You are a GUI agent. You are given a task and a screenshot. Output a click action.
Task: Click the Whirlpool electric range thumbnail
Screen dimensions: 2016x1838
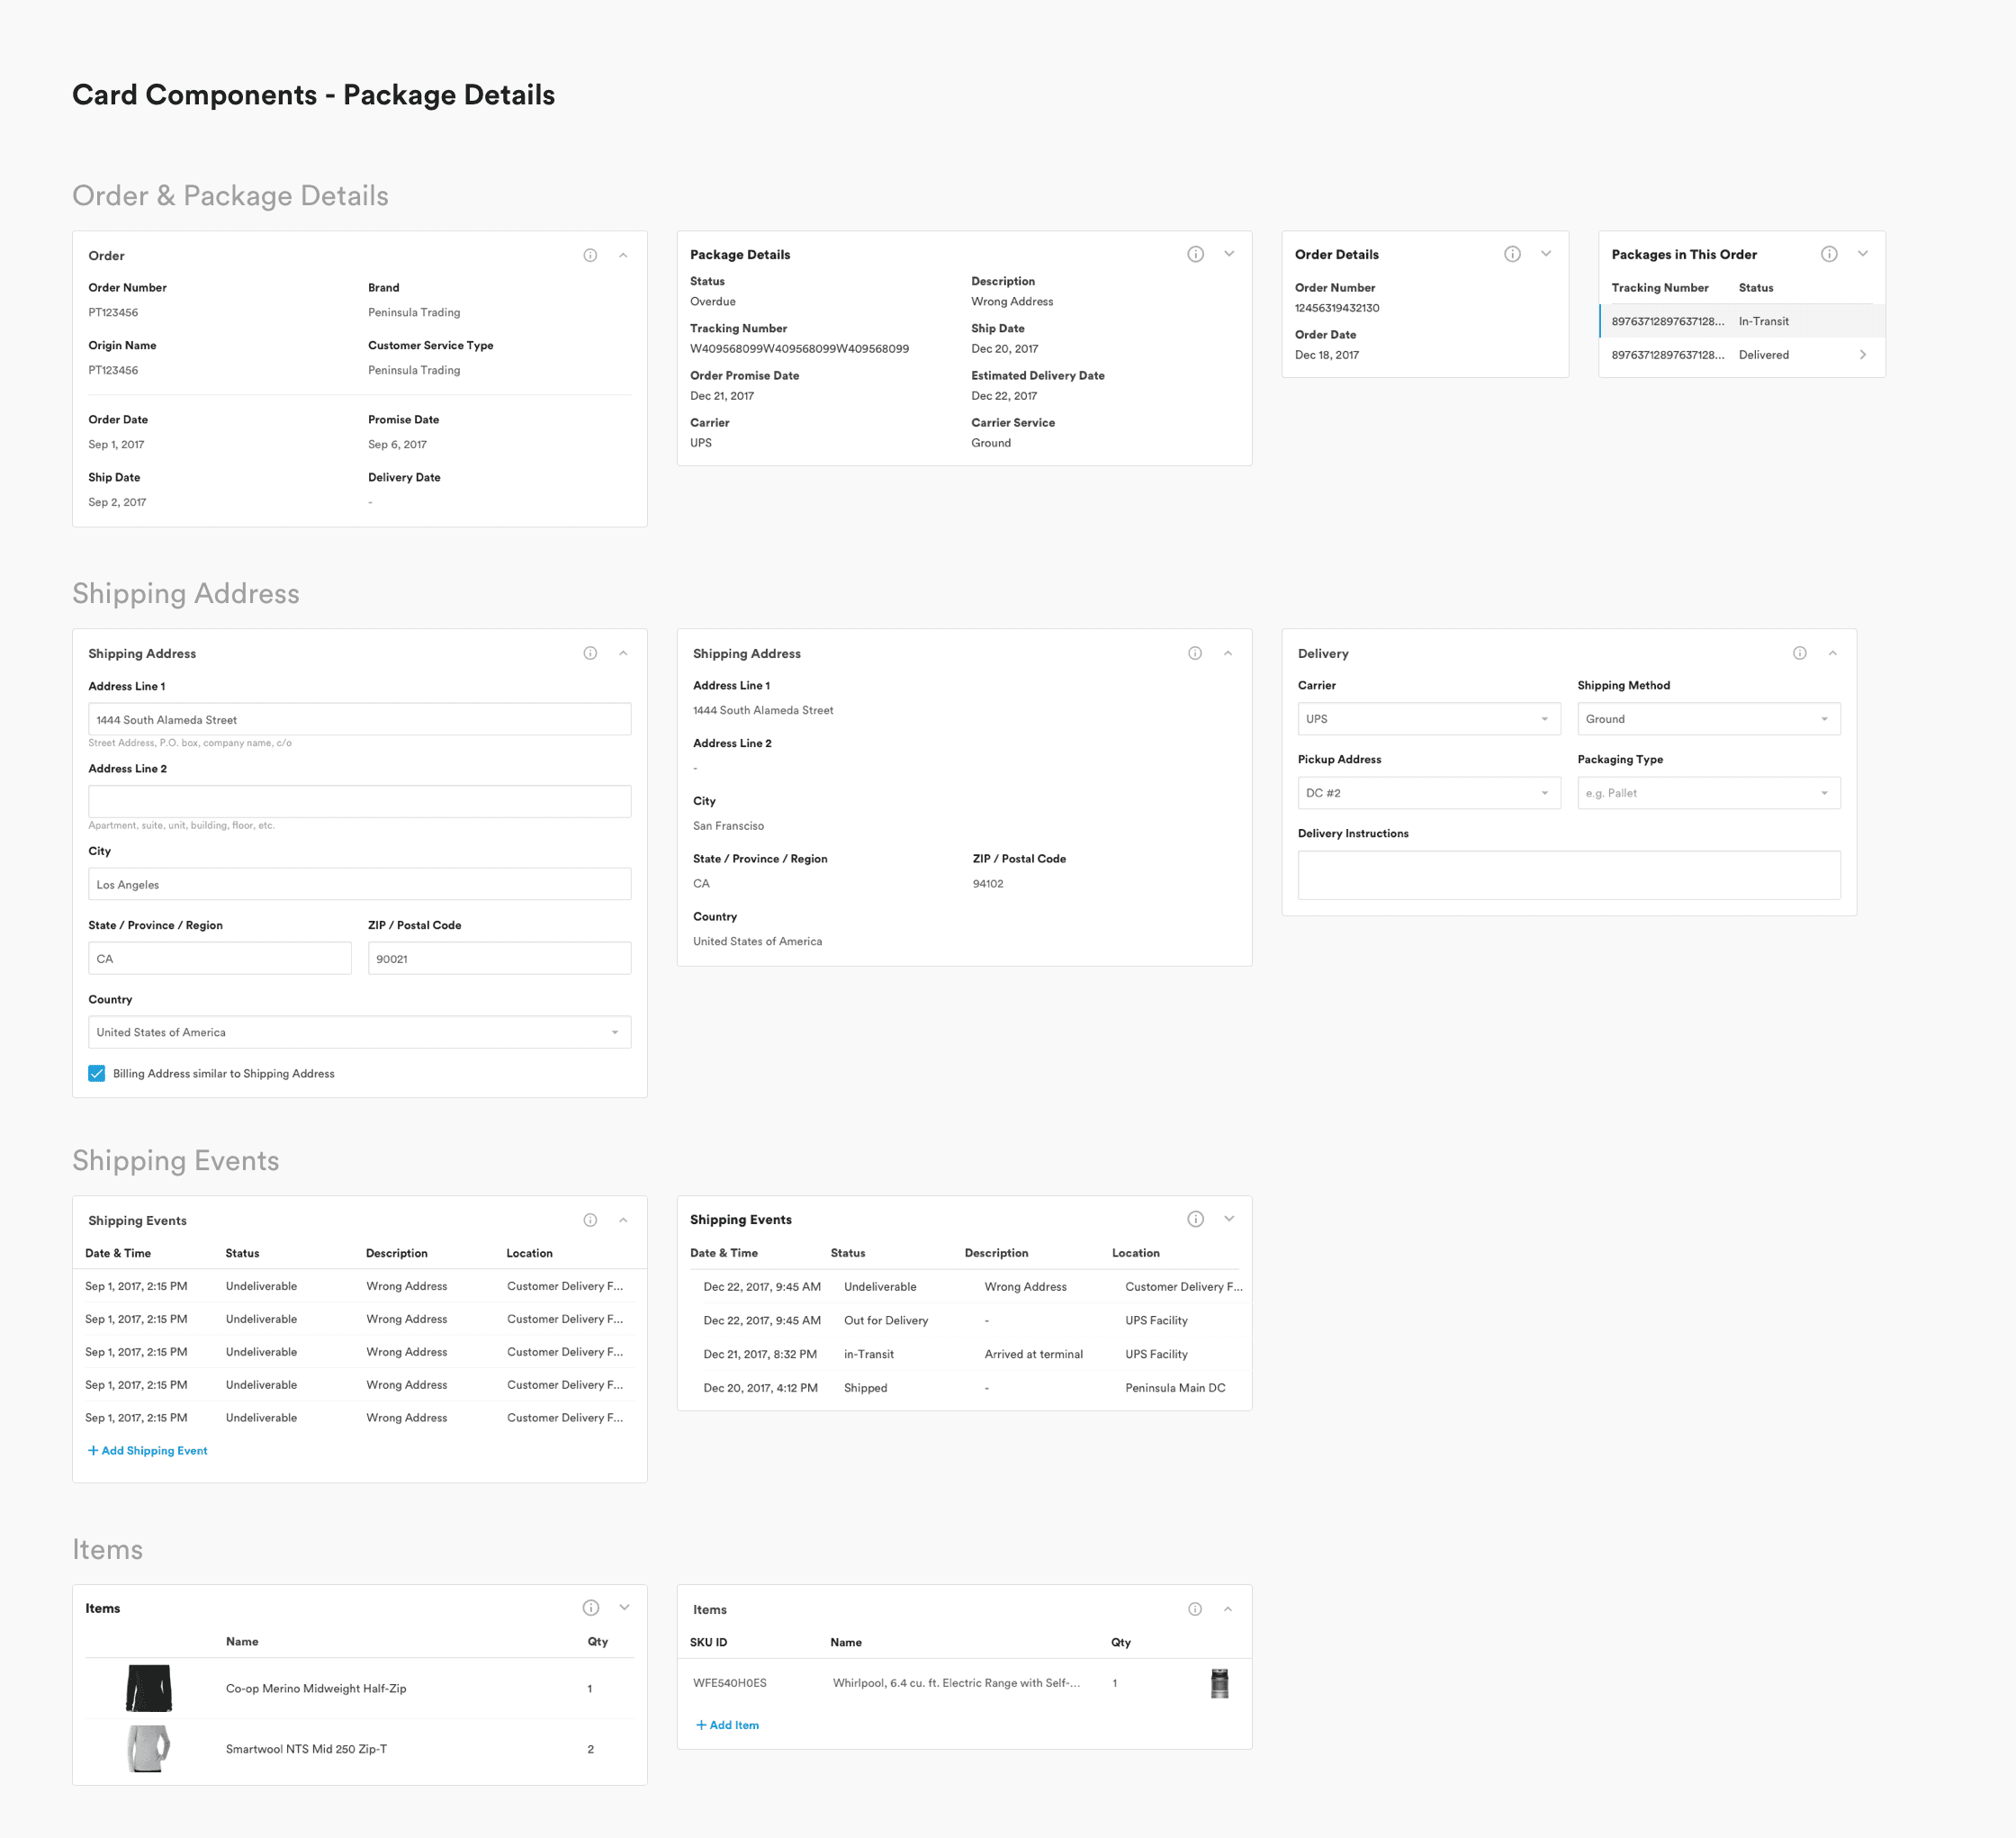pyautogui.click(x=1219, y=1683)
